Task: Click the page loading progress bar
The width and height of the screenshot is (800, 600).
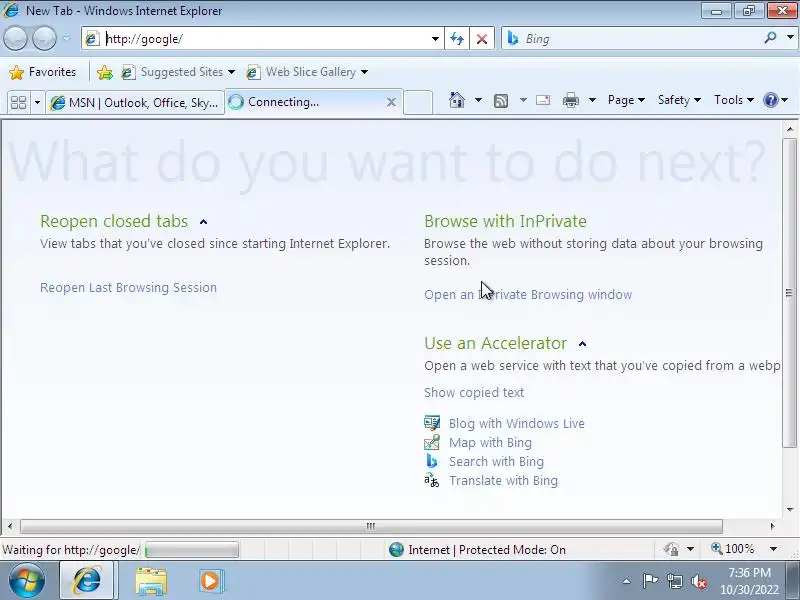Action: pos(191,550)
